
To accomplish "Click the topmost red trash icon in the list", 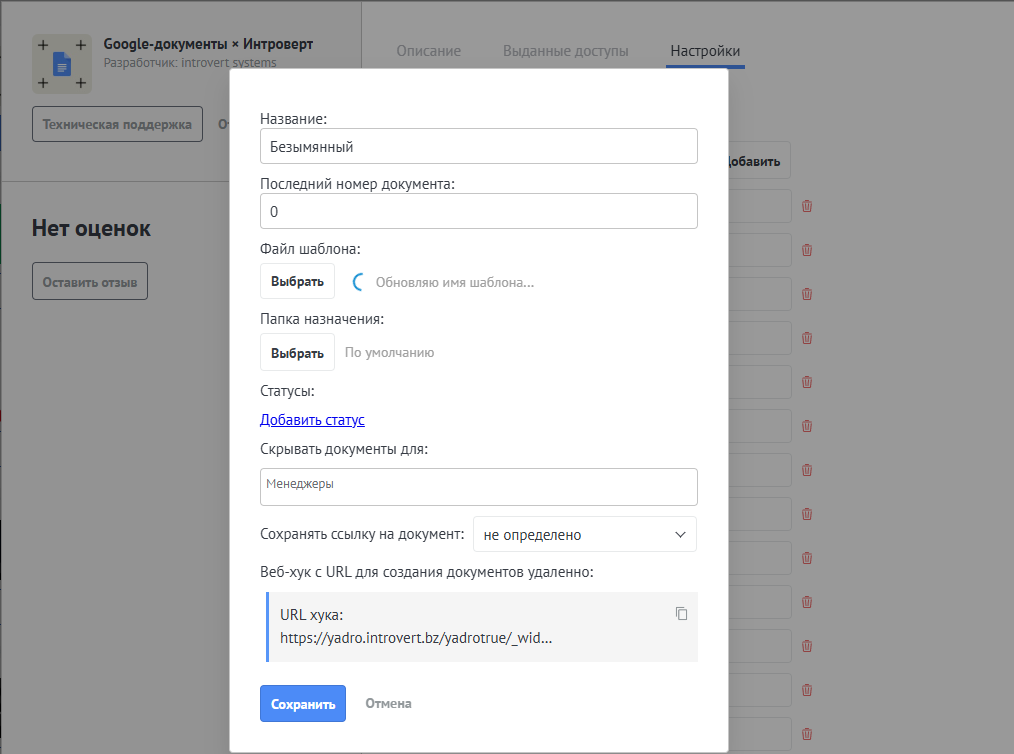I will [x=807, y=206].
